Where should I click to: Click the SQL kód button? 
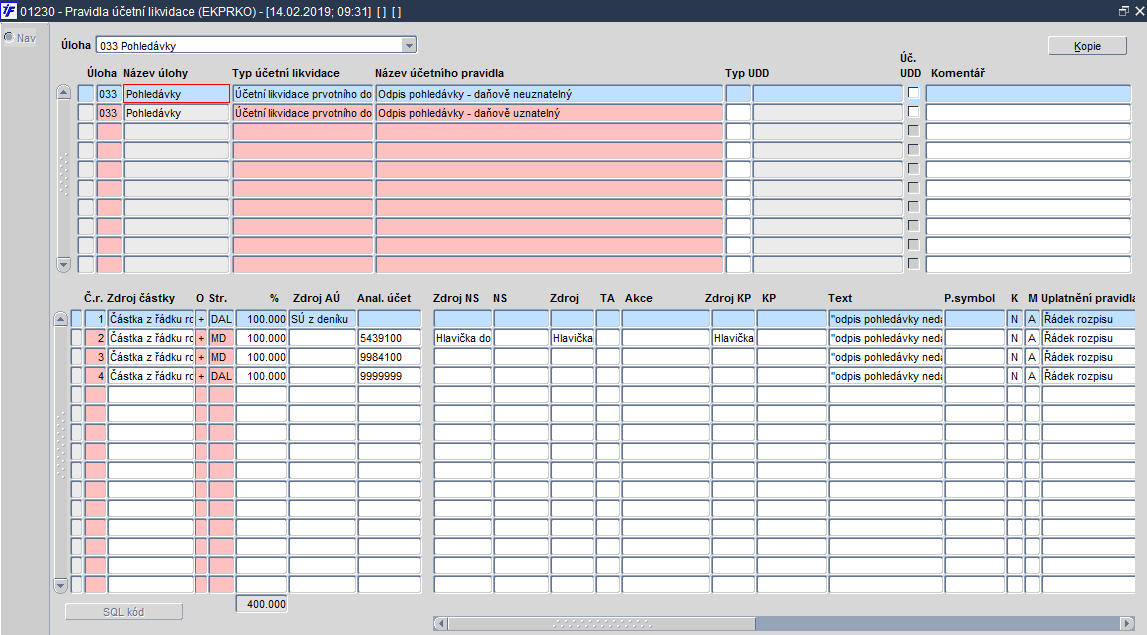[x=124, y=612]
